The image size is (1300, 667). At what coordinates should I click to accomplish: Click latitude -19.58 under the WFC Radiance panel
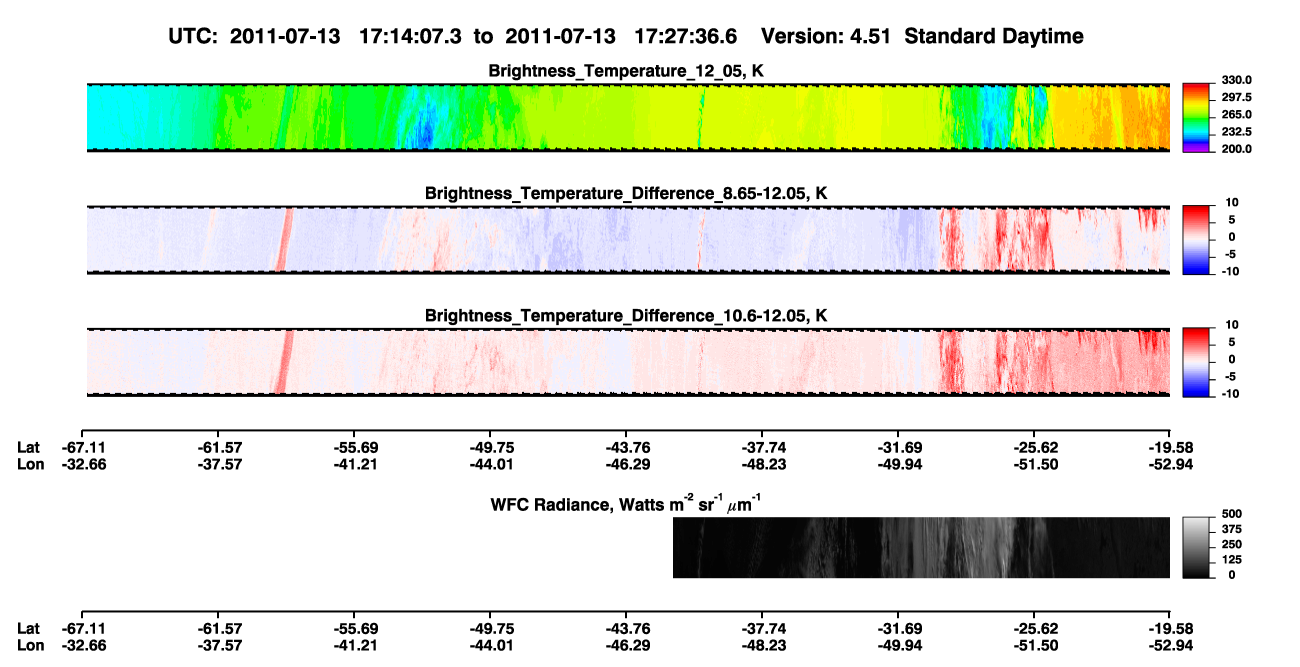click(1170, 628)
